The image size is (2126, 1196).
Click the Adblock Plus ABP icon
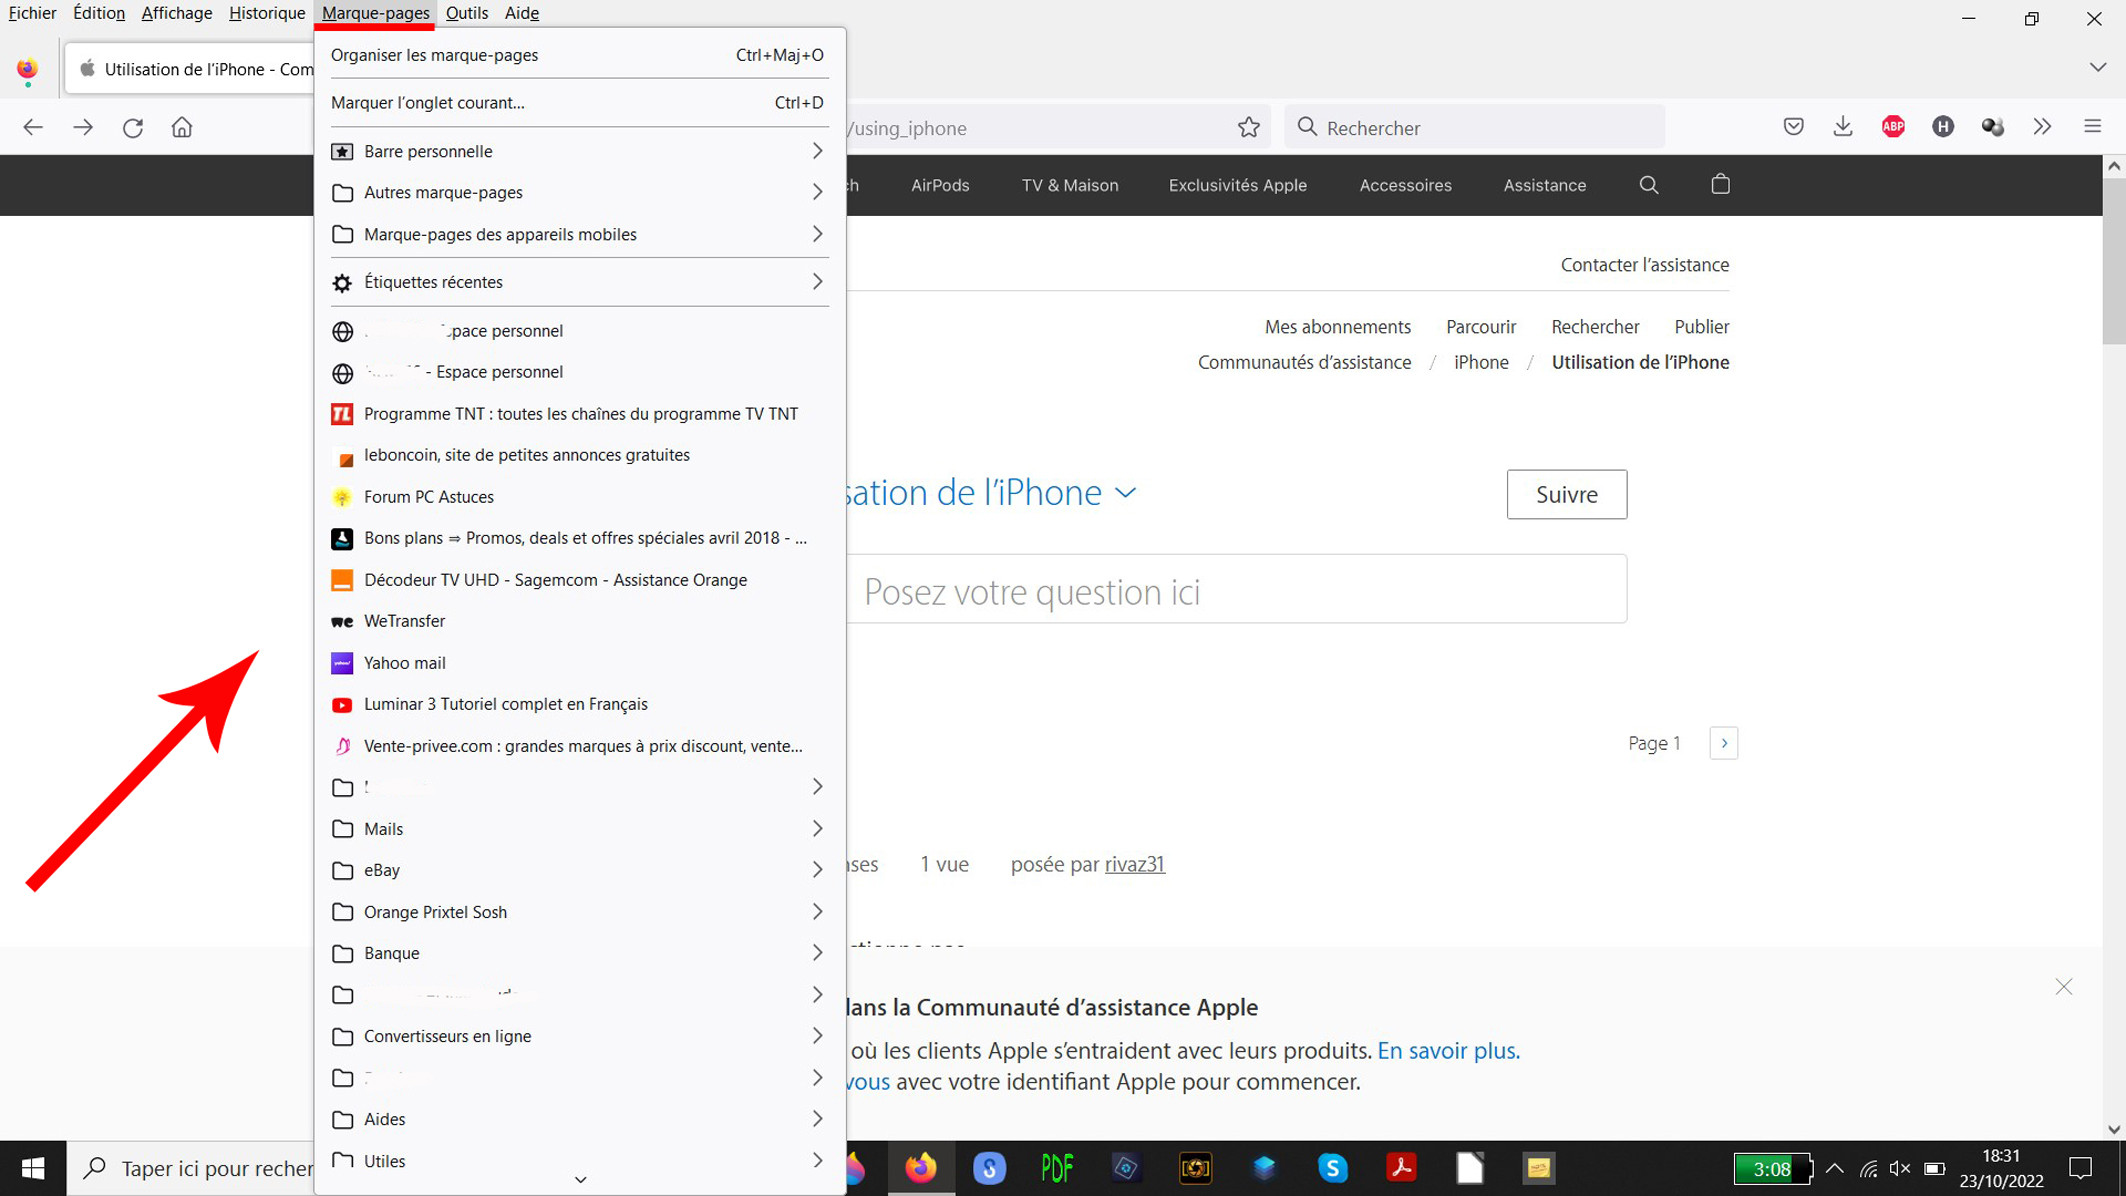pos(1893,127)
